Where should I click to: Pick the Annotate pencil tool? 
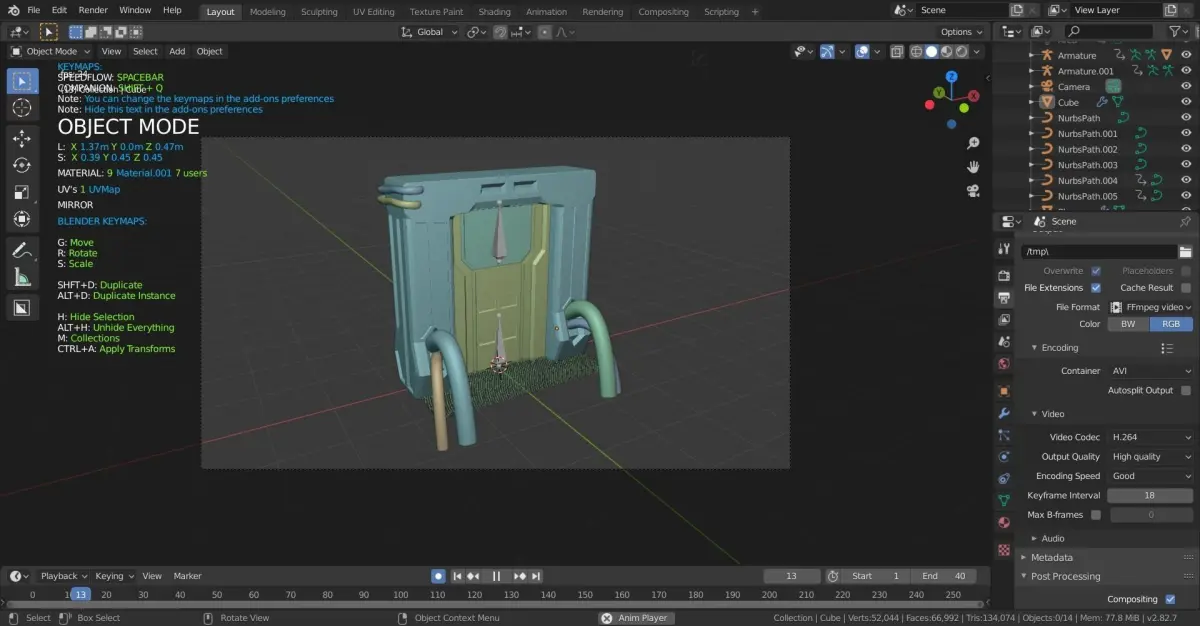point(21,250)
